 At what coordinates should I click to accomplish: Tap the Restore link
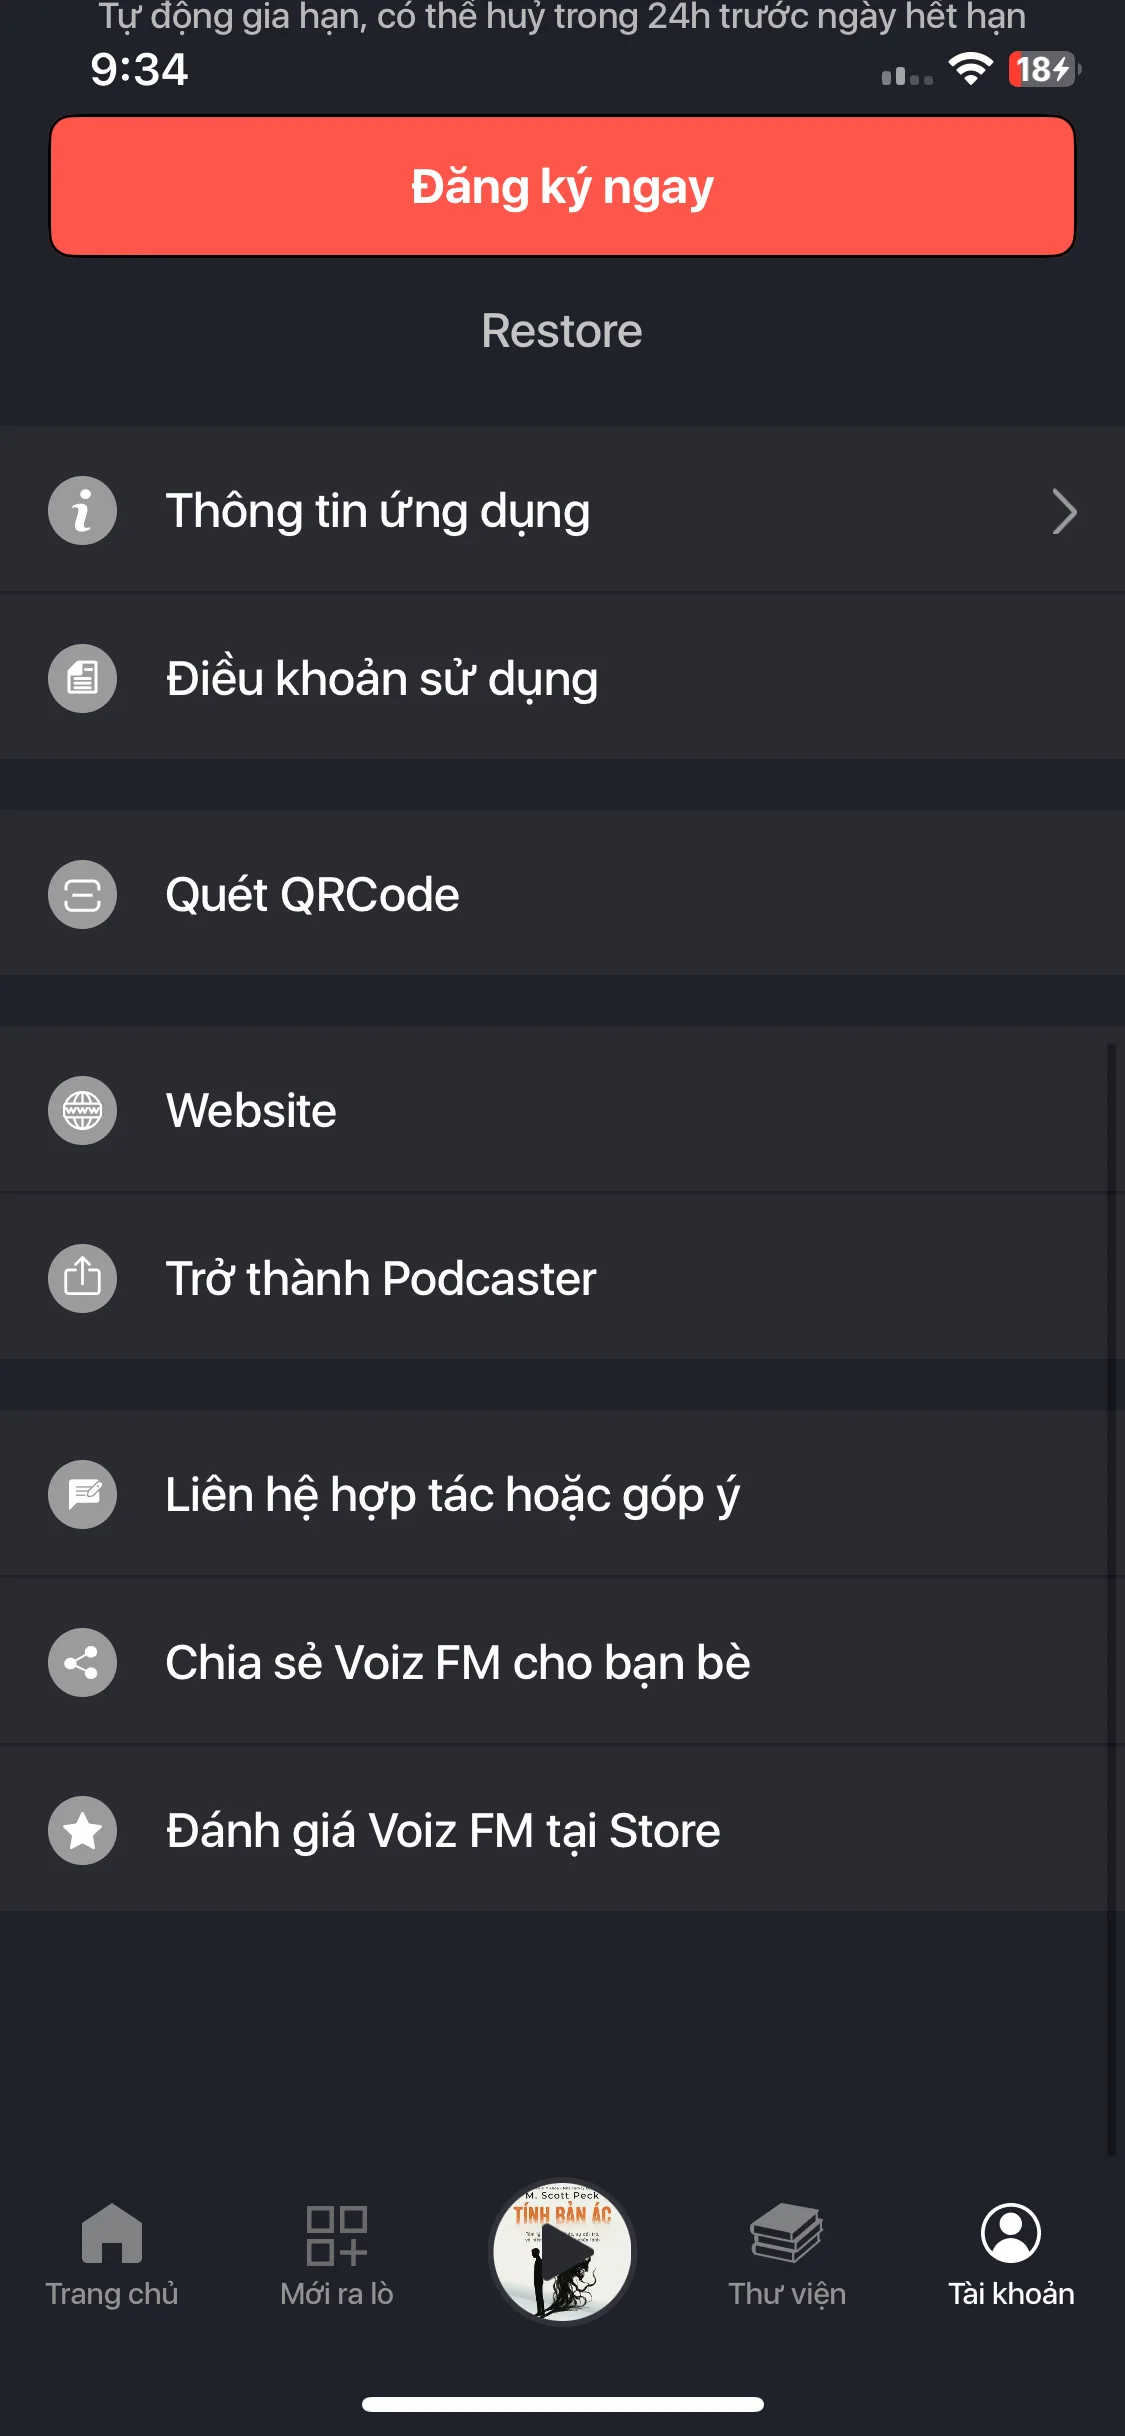[x=562, y=331]
